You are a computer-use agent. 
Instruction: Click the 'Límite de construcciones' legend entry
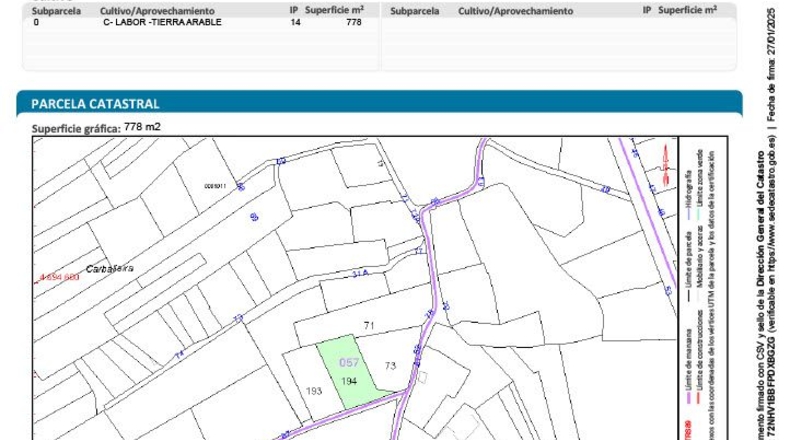click(699, 350)
